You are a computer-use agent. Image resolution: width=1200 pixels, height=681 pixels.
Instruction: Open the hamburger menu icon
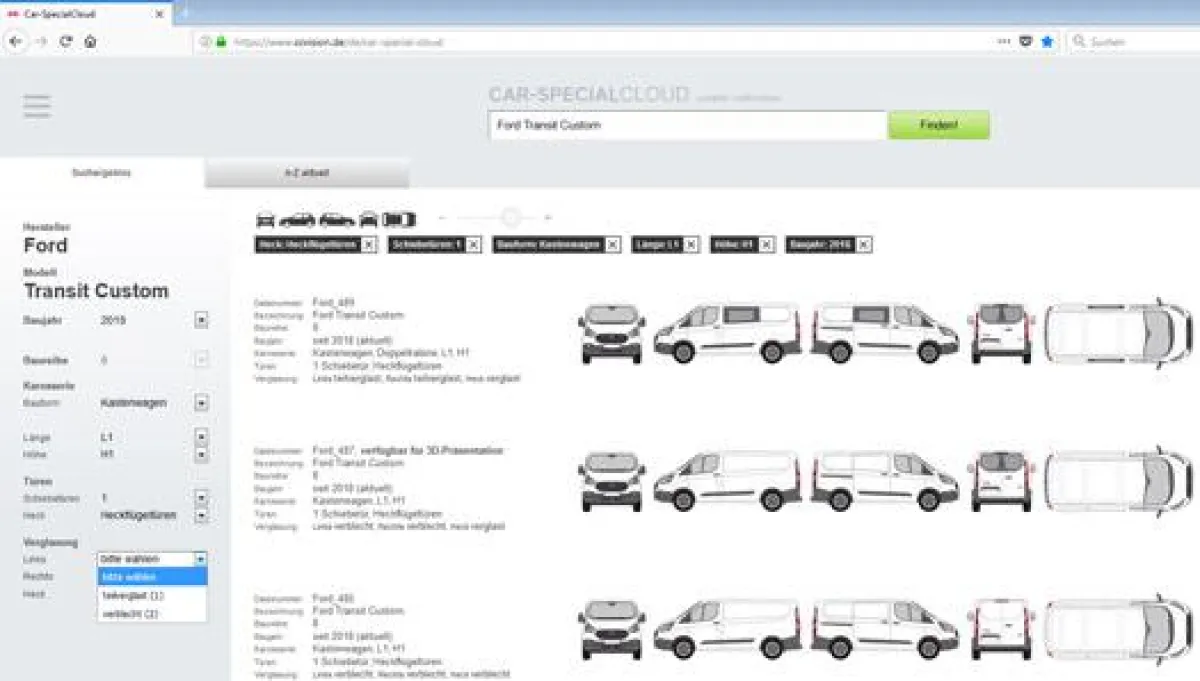coord(37,106)
